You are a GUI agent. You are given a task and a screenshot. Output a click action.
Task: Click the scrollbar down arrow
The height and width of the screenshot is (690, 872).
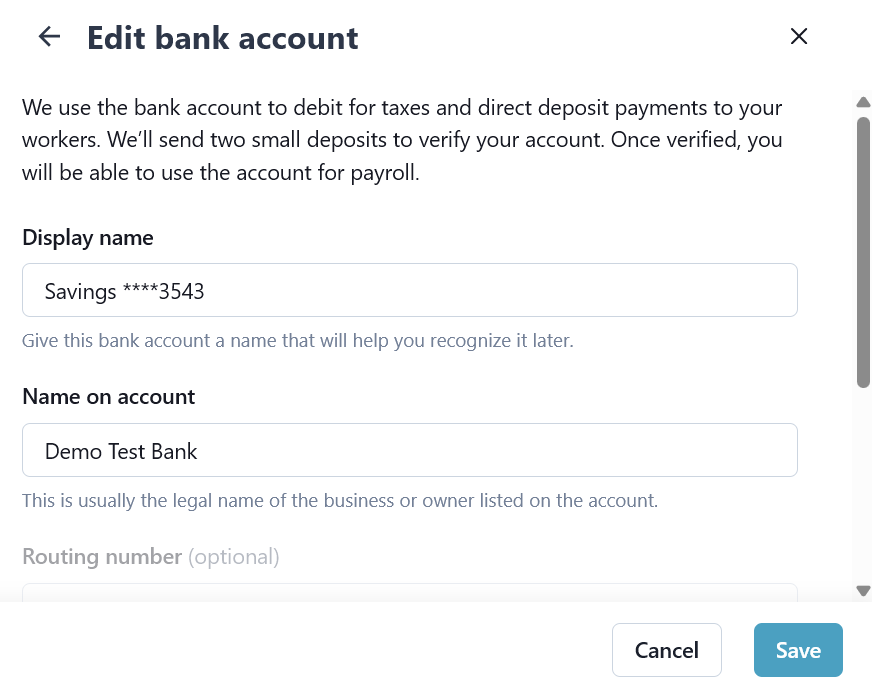(863, 591)
